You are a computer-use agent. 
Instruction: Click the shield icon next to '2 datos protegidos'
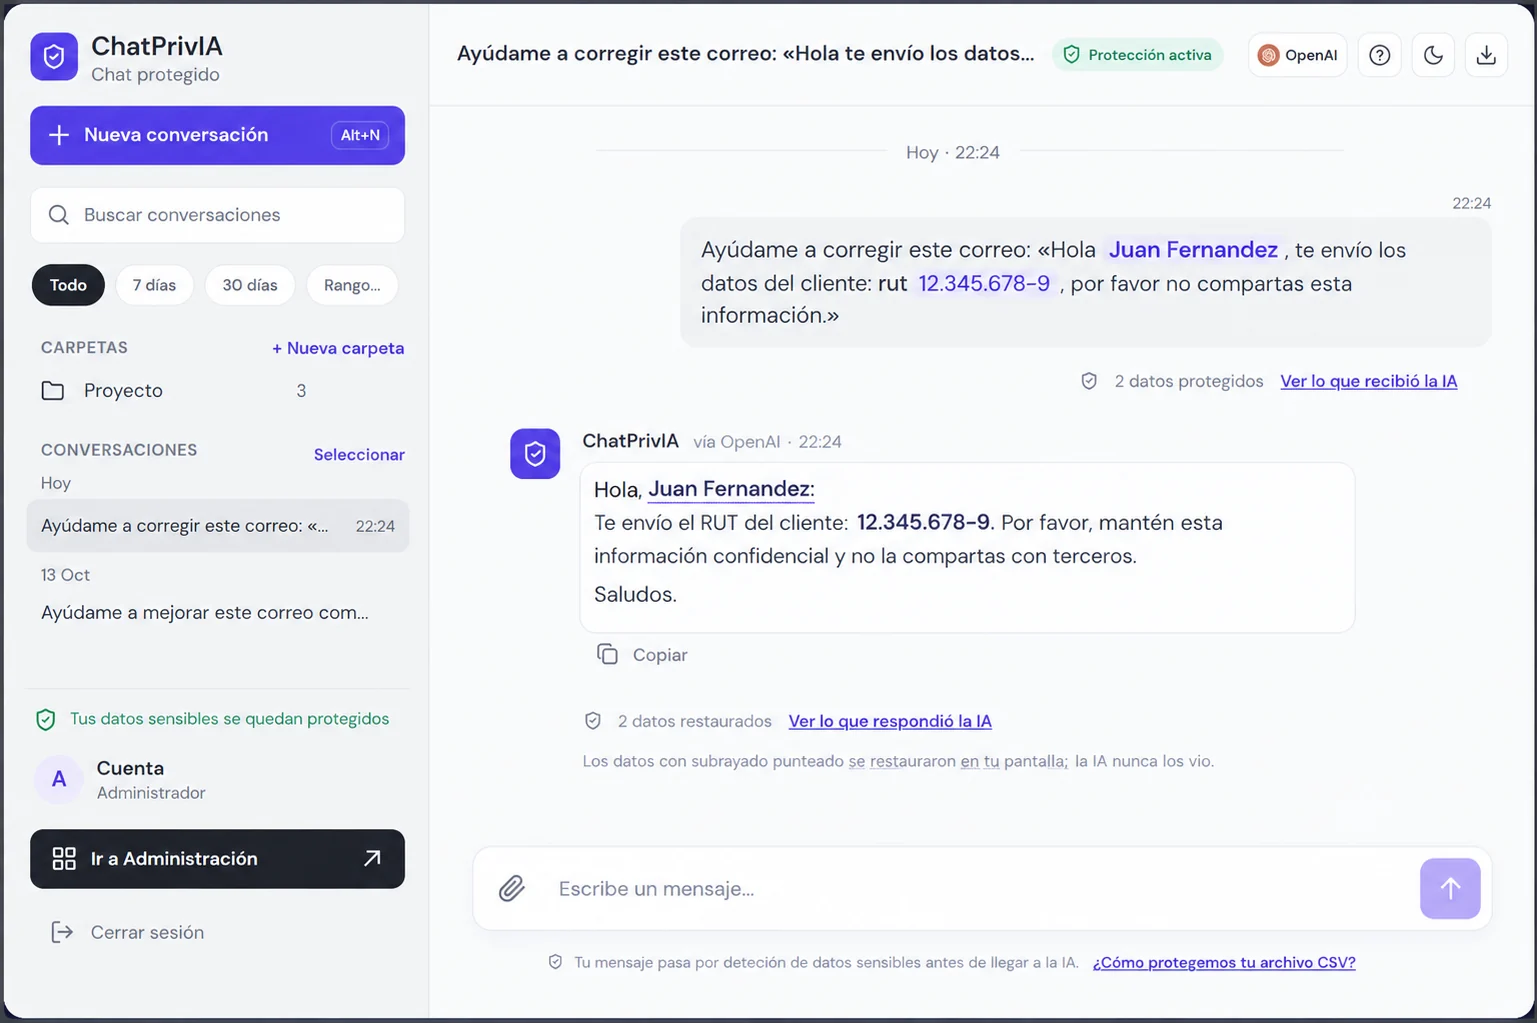coord(1089,381)
